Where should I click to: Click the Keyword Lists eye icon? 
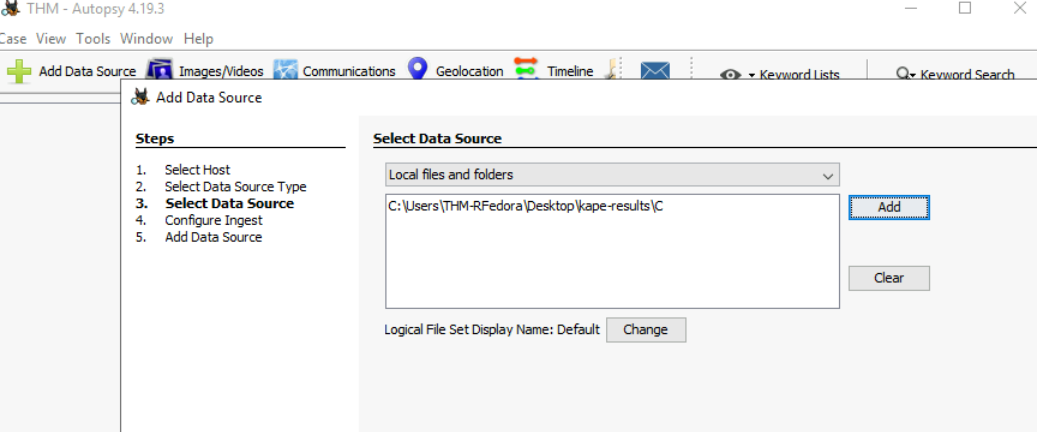coord(731,75)
